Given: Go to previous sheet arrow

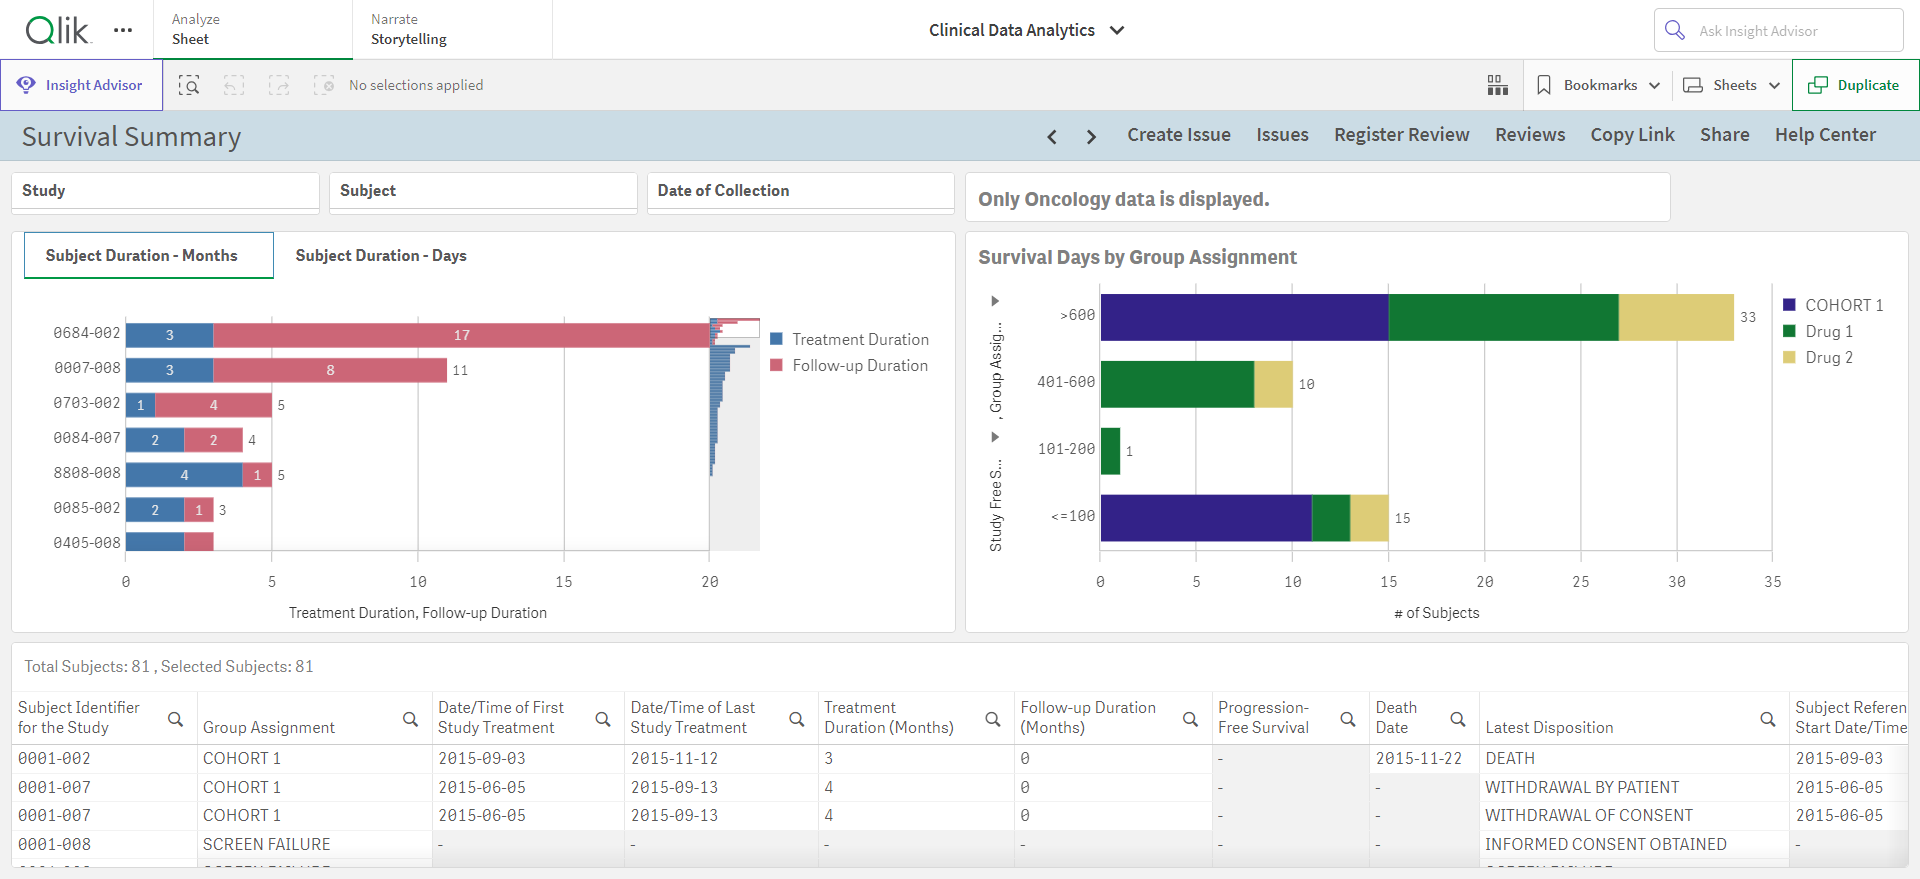Looking at the screenshot, I should (x=1052, y=136).
